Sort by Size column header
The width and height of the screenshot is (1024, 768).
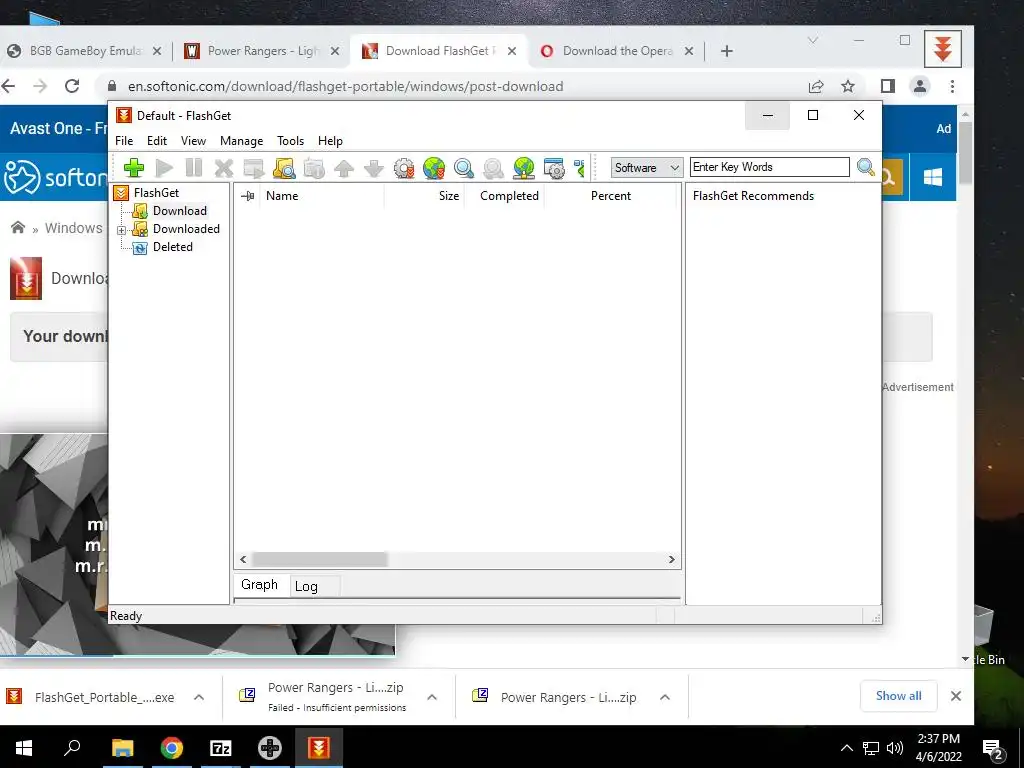pos(449,195)
